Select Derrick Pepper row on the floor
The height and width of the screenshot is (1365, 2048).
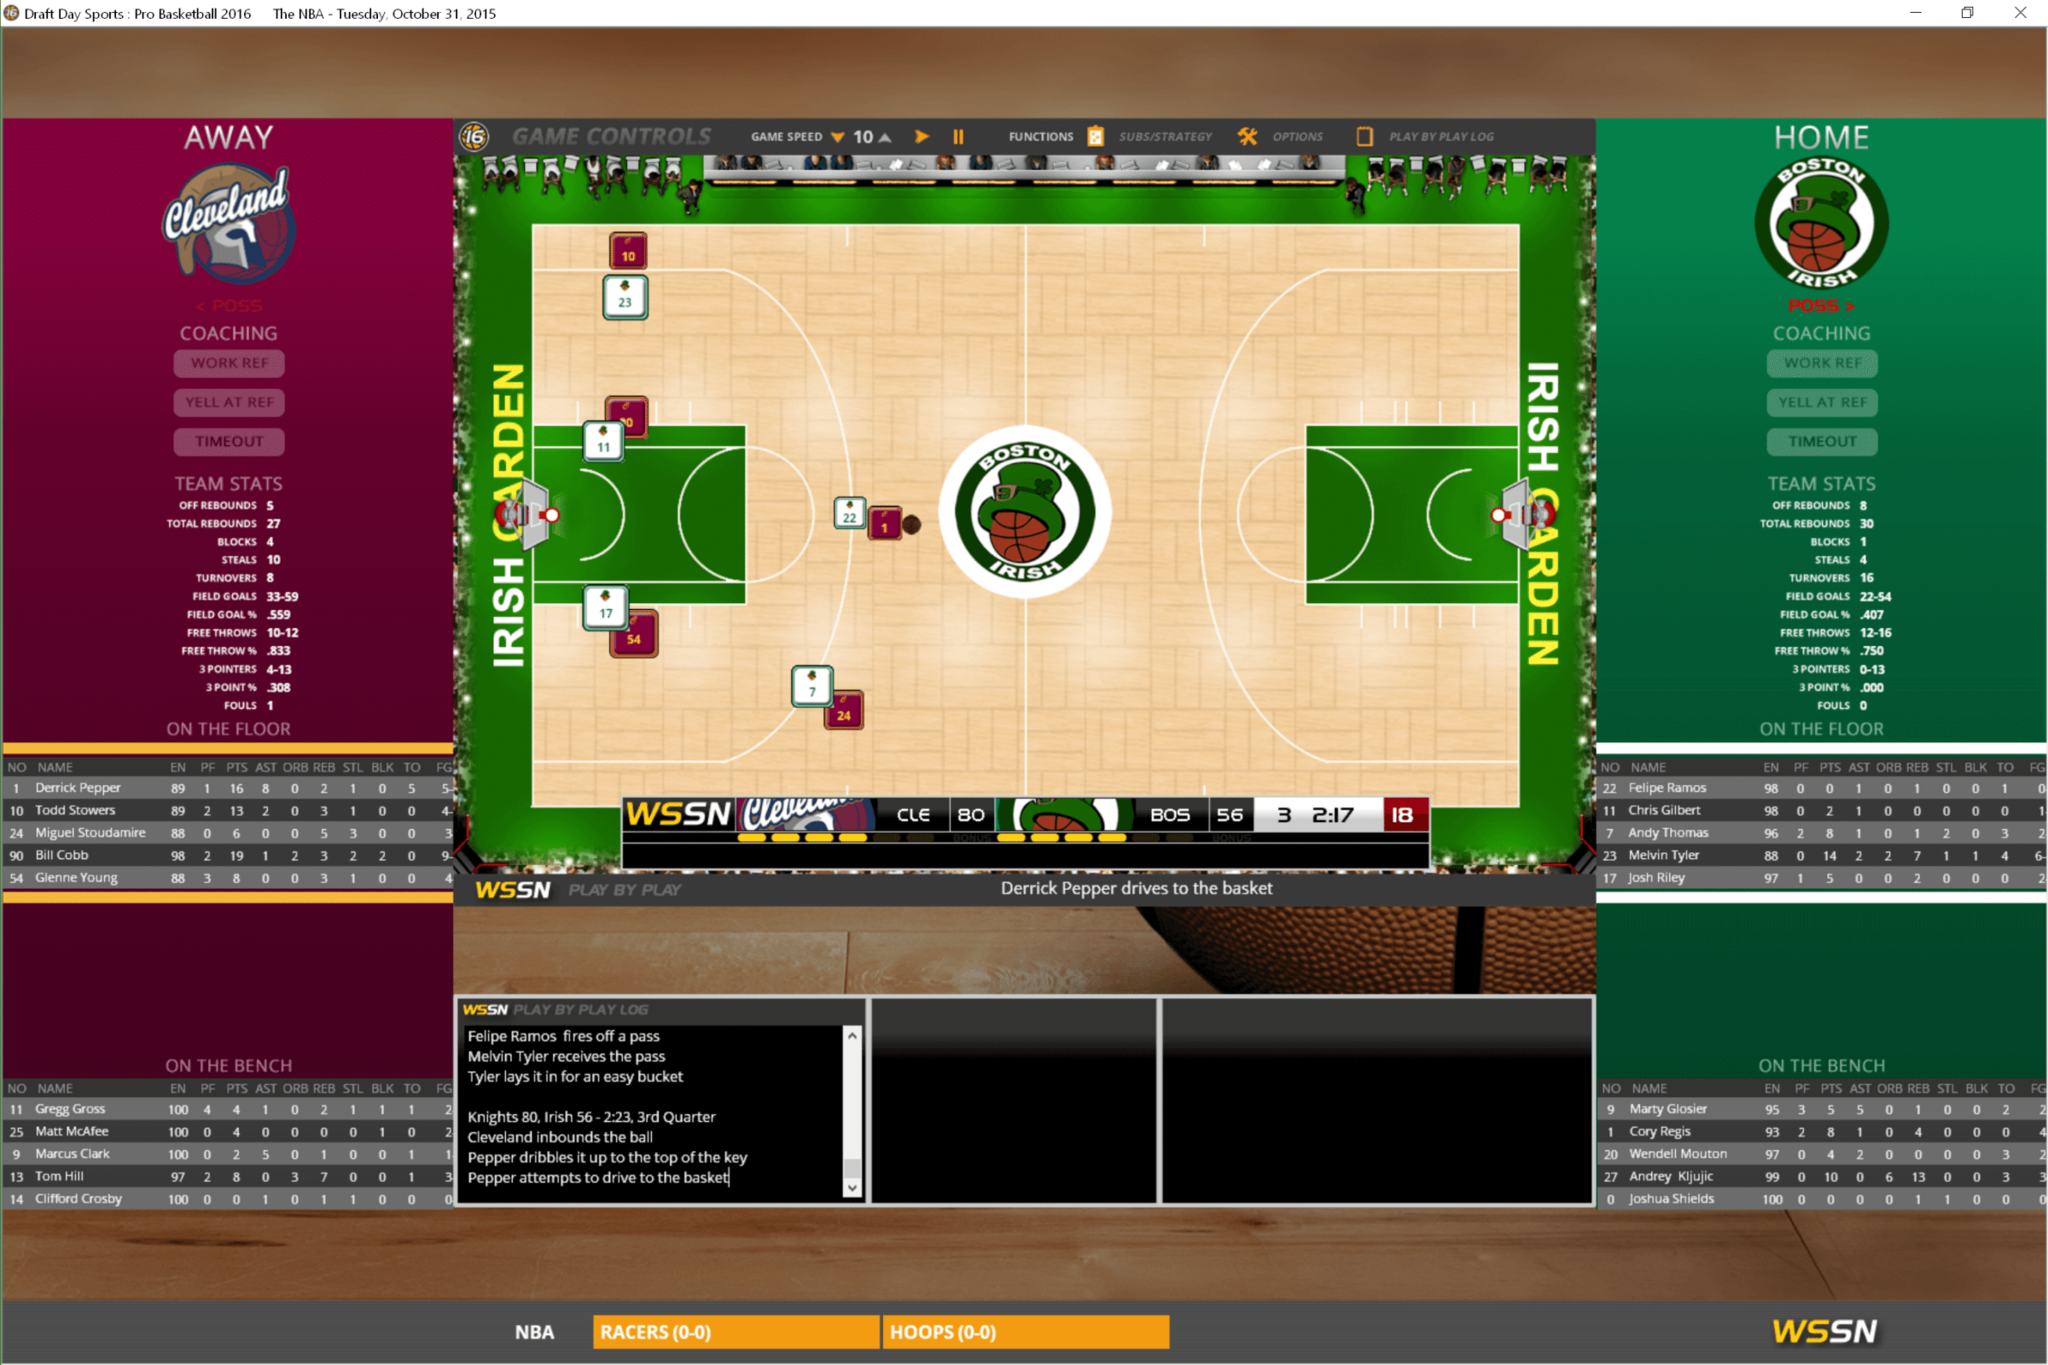pyautogui.click(x=228, y=788)
